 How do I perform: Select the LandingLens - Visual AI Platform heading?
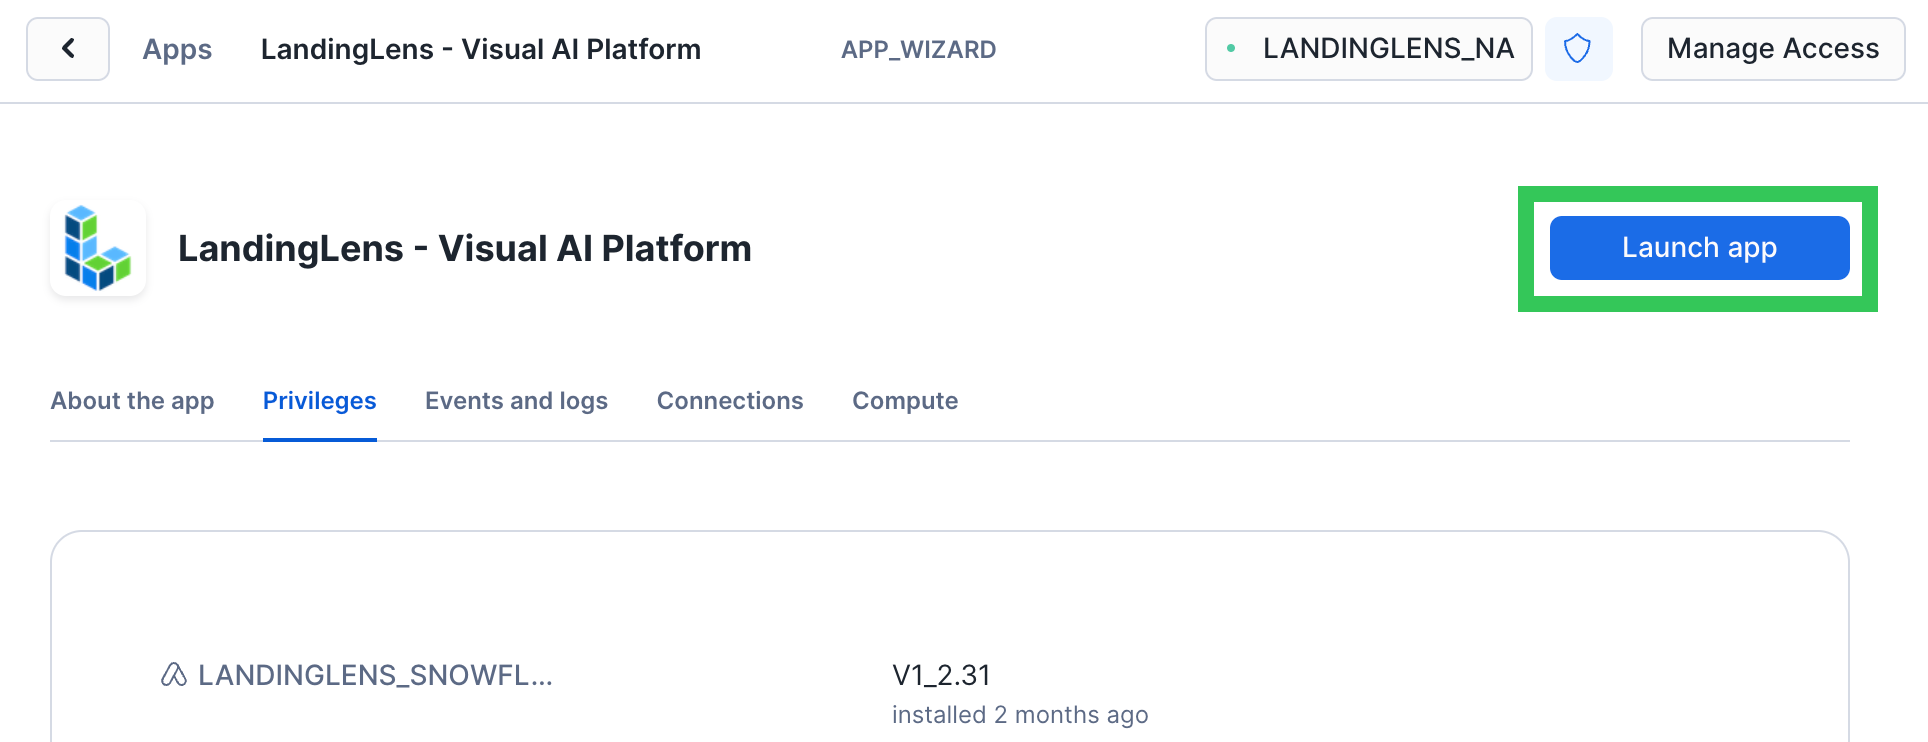tap(465, 248)
